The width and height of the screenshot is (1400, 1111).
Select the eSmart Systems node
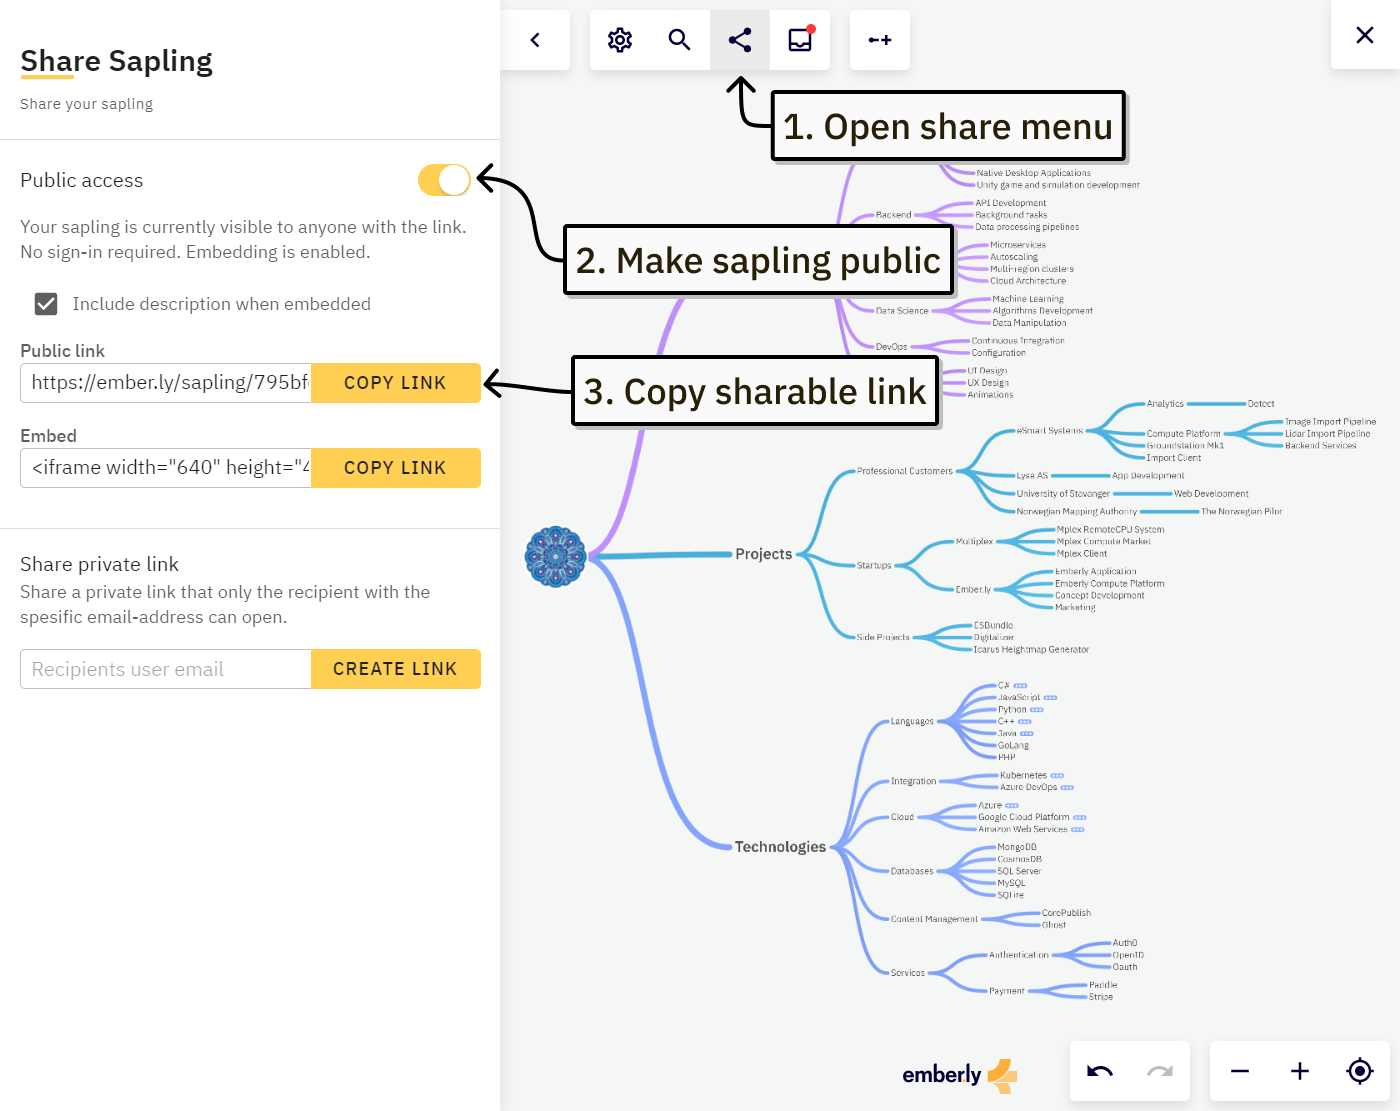1050,432
